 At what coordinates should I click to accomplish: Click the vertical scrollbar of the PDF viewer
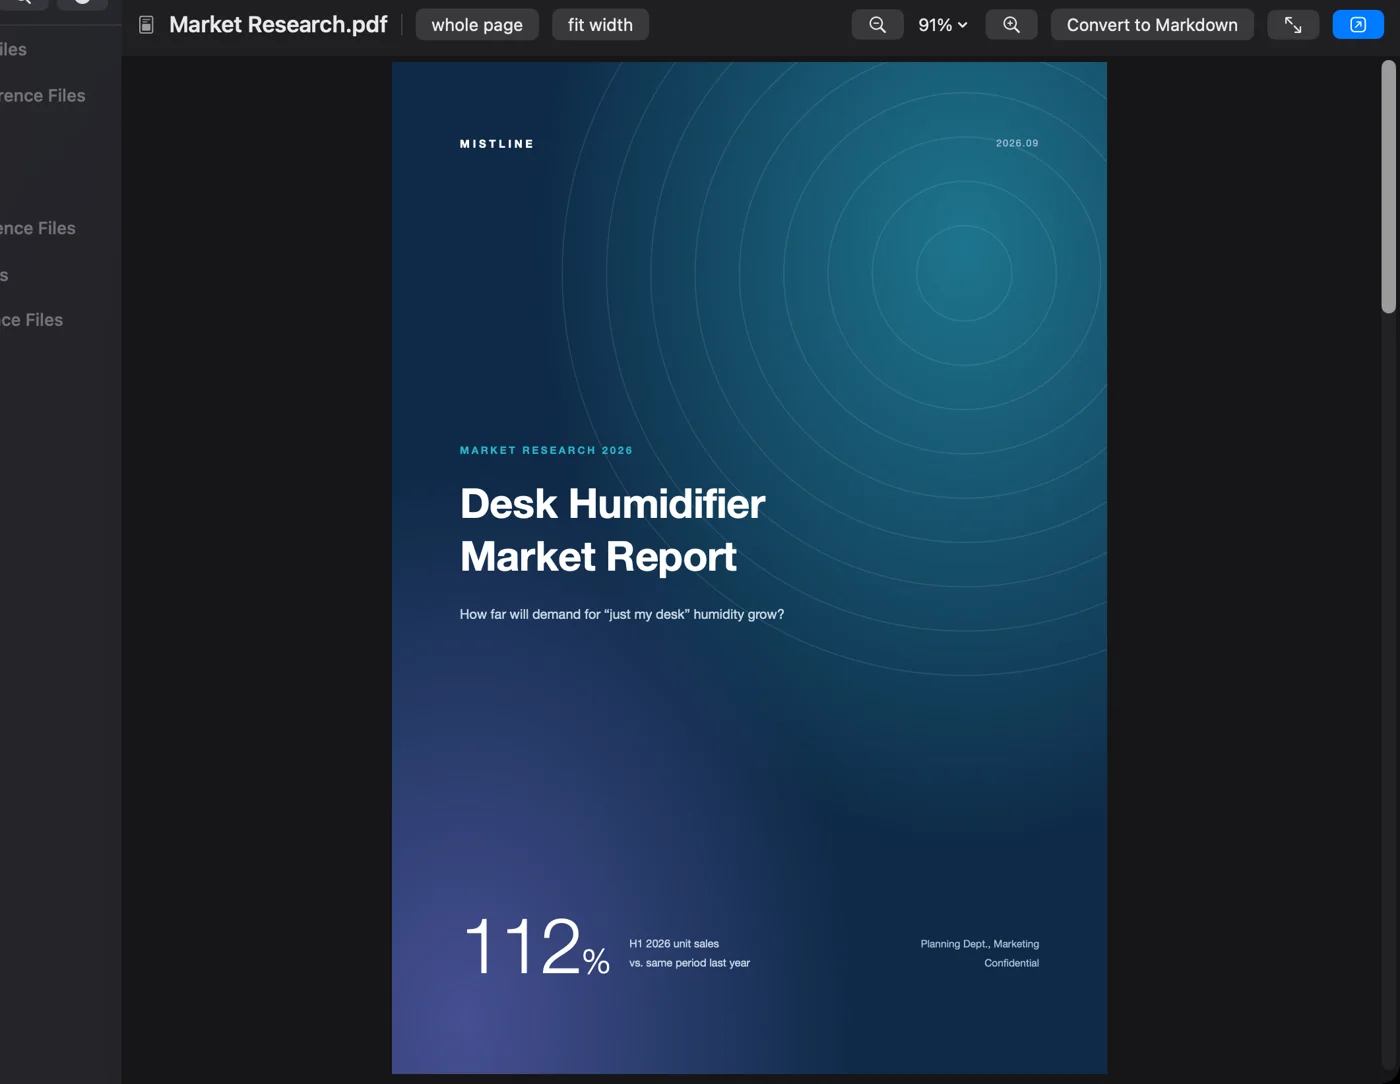click(x=1388, y=187)
